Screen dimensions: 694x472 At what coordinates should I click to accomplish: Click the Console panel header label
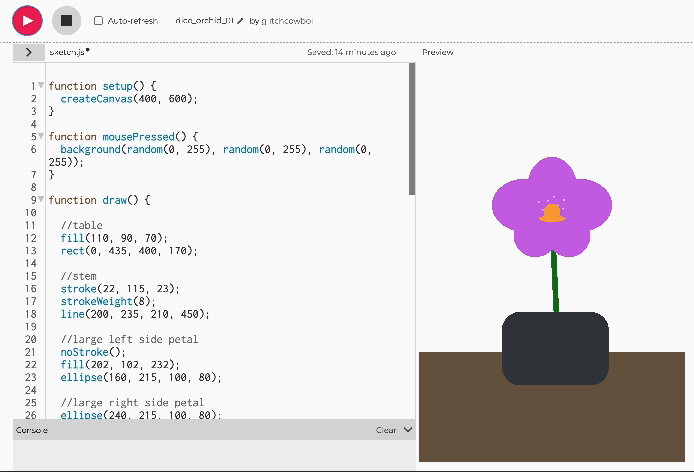click(32, 430)
